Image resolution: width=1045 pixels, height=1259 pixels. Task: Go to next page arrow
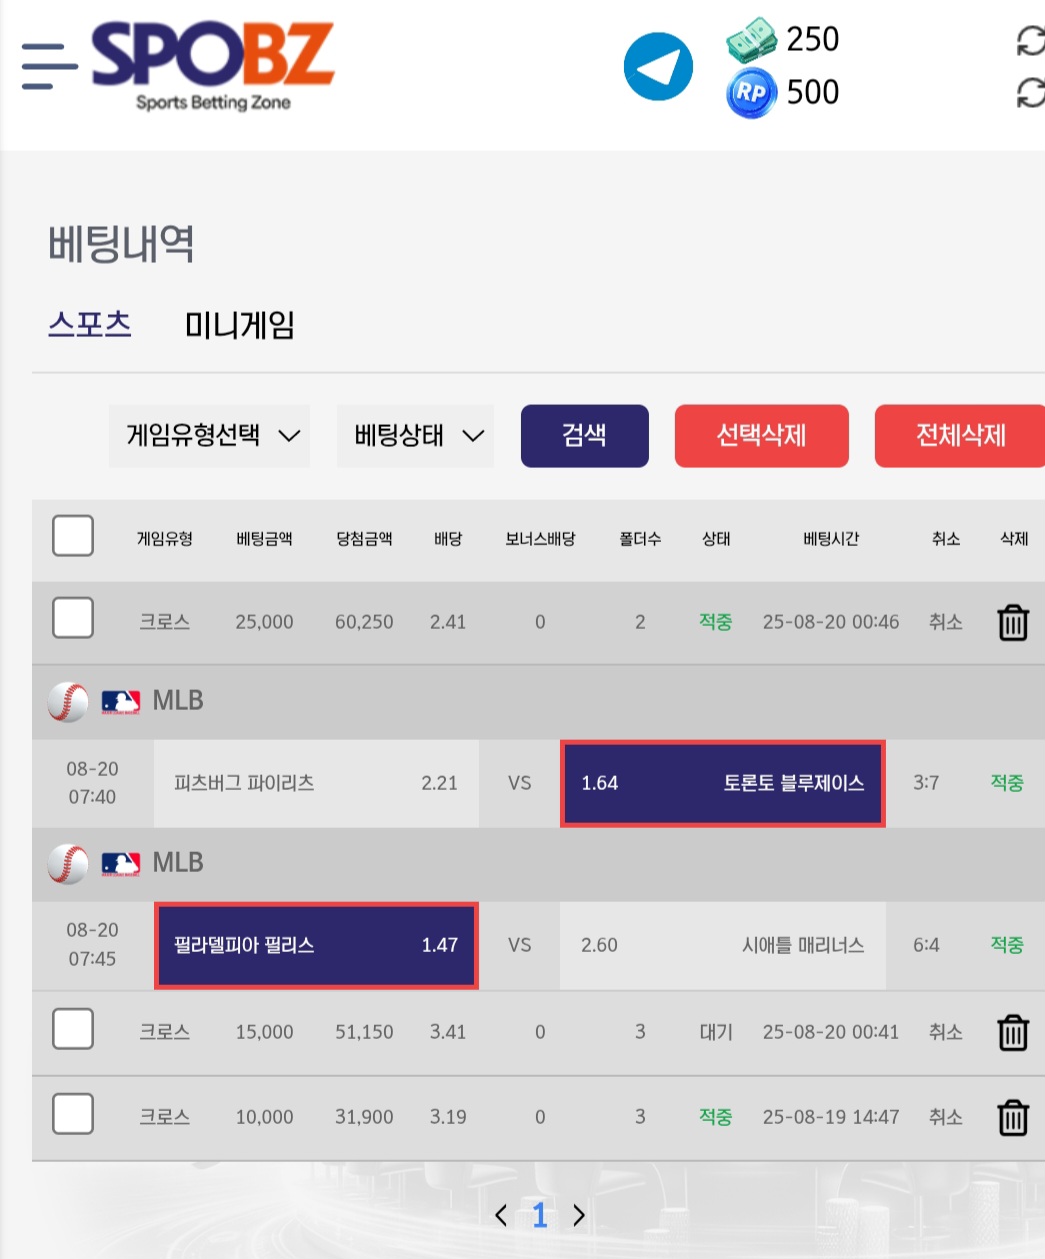579,1215
